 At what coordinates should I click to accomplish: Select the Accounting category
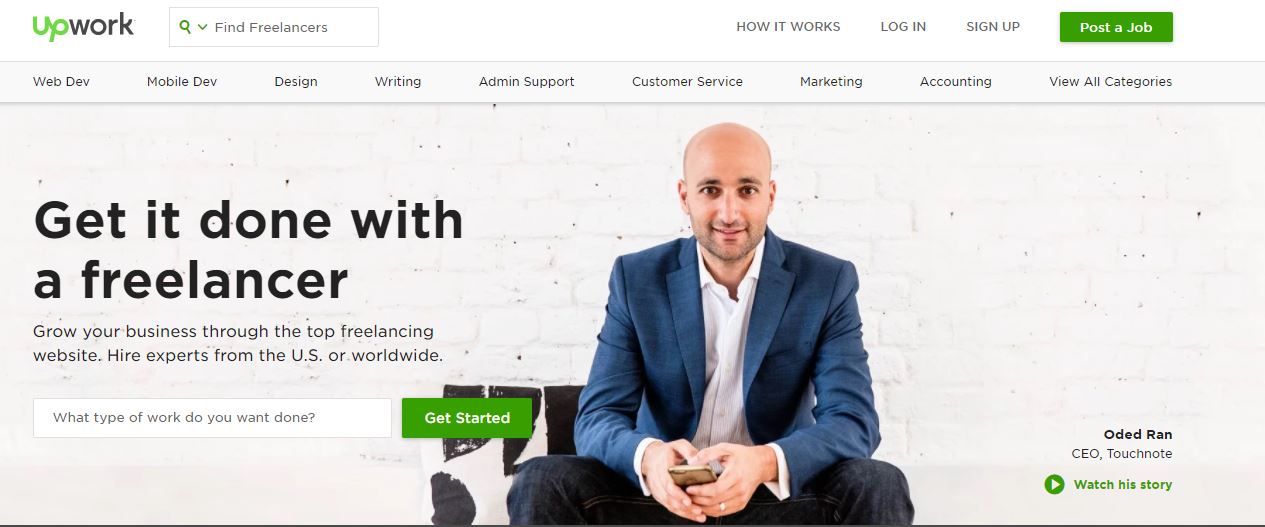[x=956, y=82]
